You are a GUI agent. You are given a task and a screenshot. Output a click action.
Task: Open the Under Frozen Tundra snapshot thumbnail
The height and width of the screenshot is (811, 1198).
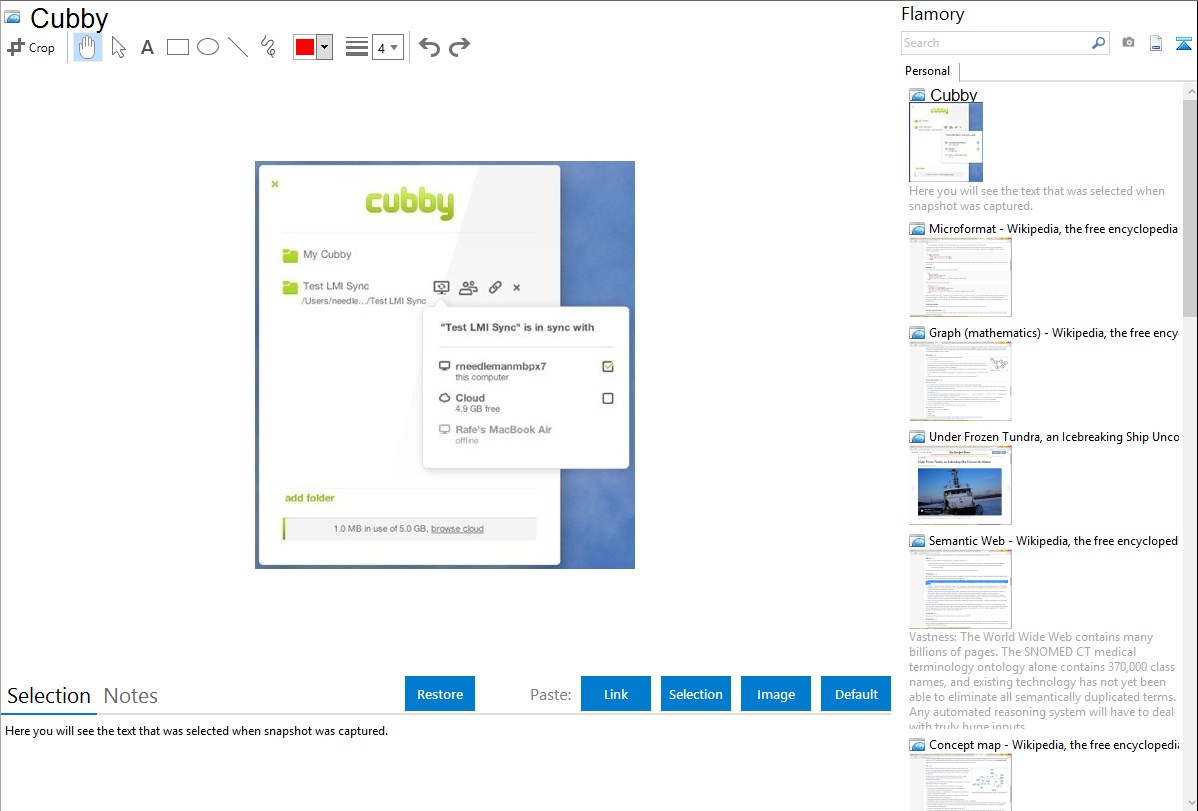coord(960,485)
